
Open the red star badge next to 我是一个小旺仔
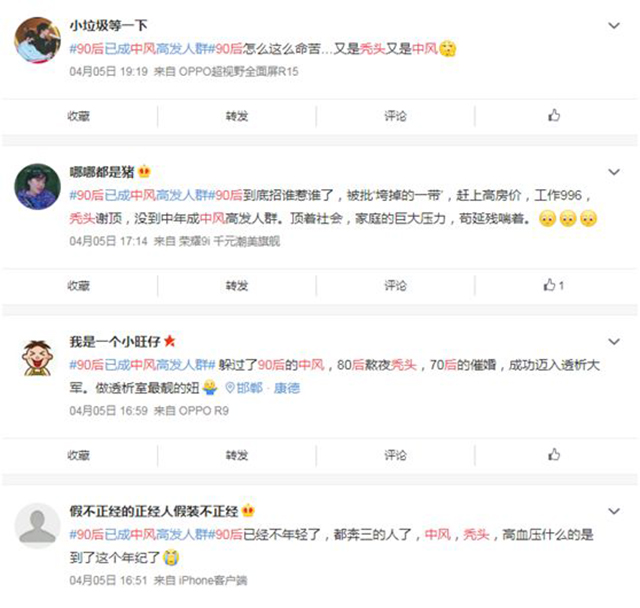tap(169, 341)
